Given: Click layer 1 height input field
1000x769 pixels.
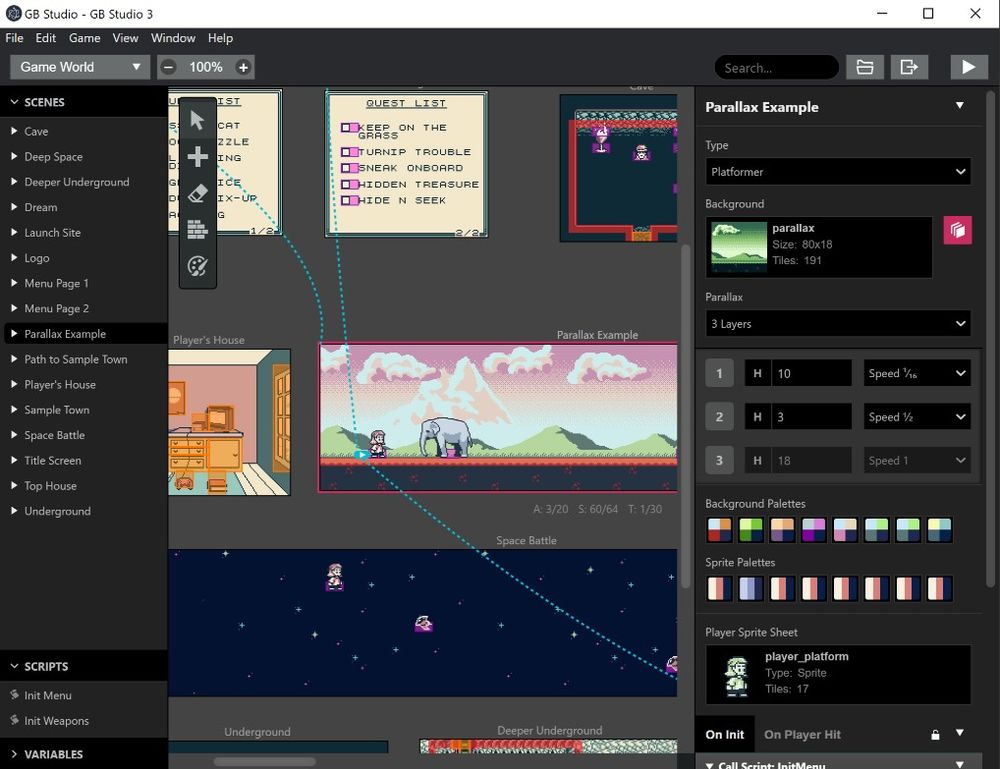Looking at the screenshot, I should 811,373.
